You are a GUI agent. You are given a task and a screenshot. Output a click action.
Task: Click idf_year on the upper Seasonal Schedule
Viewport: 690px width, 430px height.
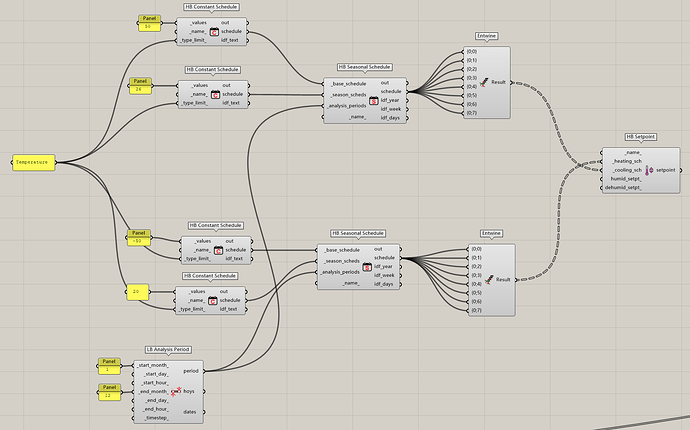tap(390, 100)
